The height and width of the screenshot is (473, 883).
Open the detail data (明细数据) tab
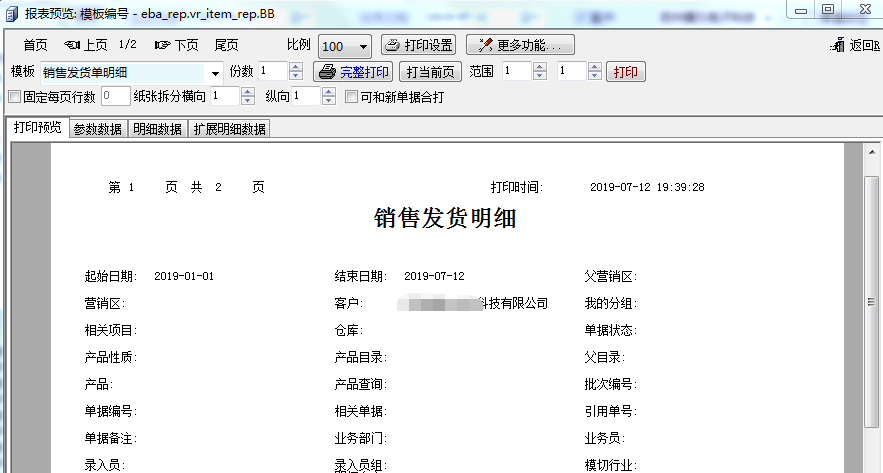pos(158,129)
